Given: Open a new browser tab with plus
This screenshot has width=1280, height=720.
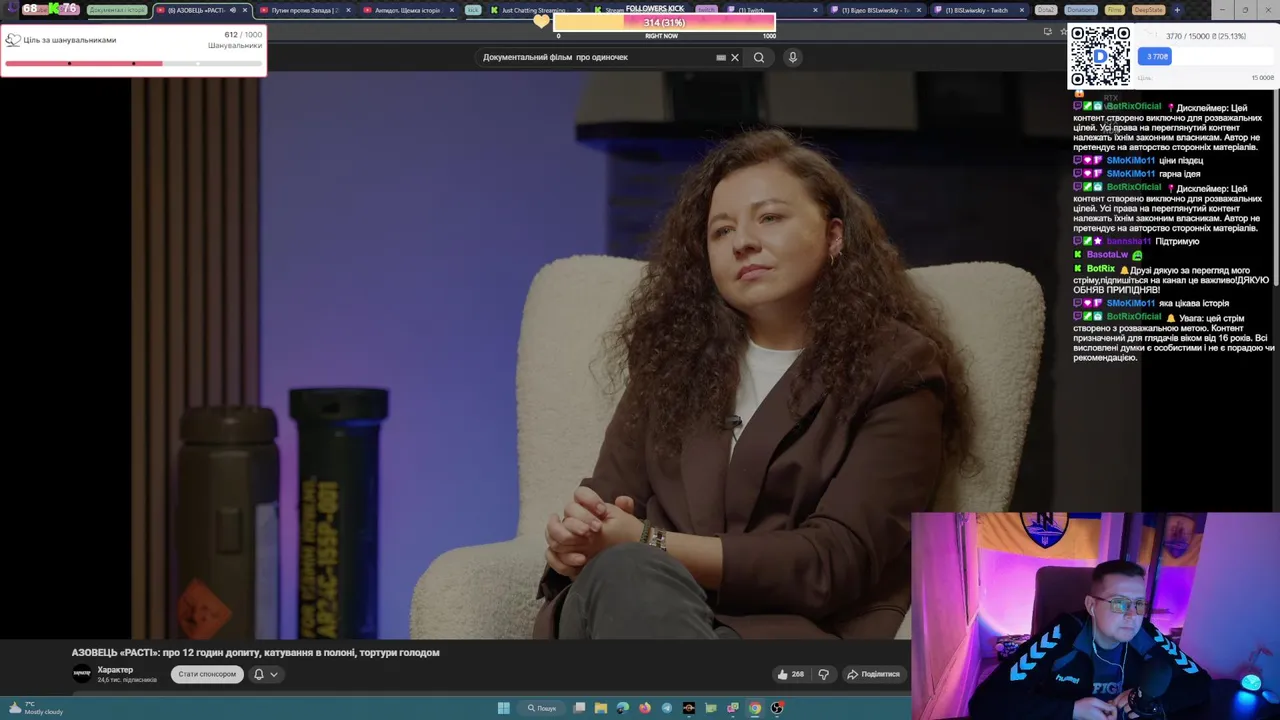Looking at the screenshot, I should [1176, 10].
